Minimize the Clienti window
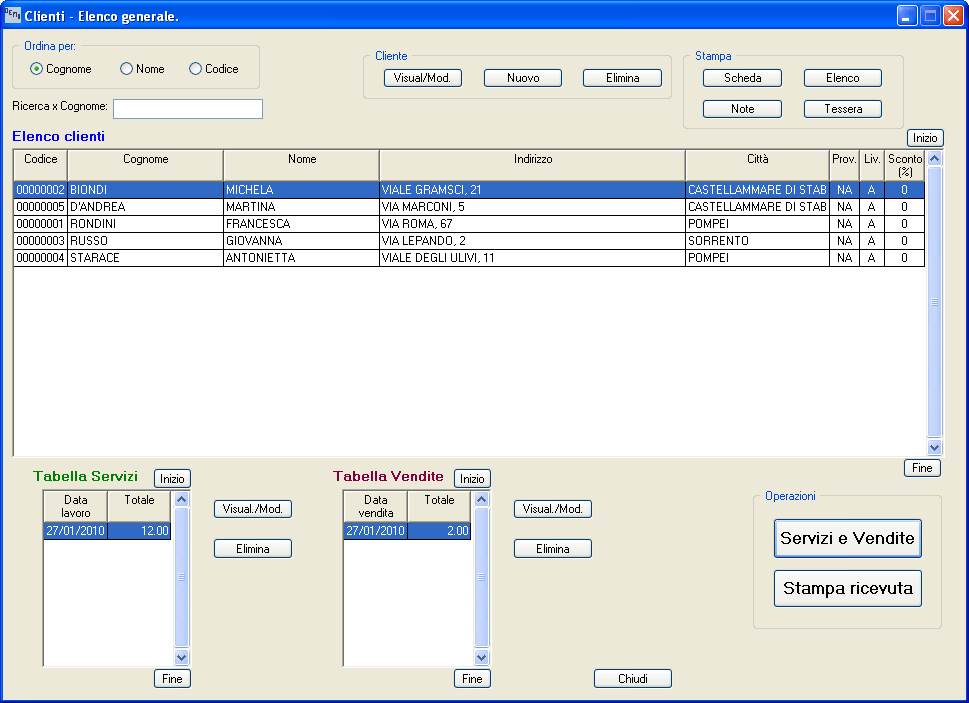Screen dimensions: 969x703 click(x=907, y=16)
